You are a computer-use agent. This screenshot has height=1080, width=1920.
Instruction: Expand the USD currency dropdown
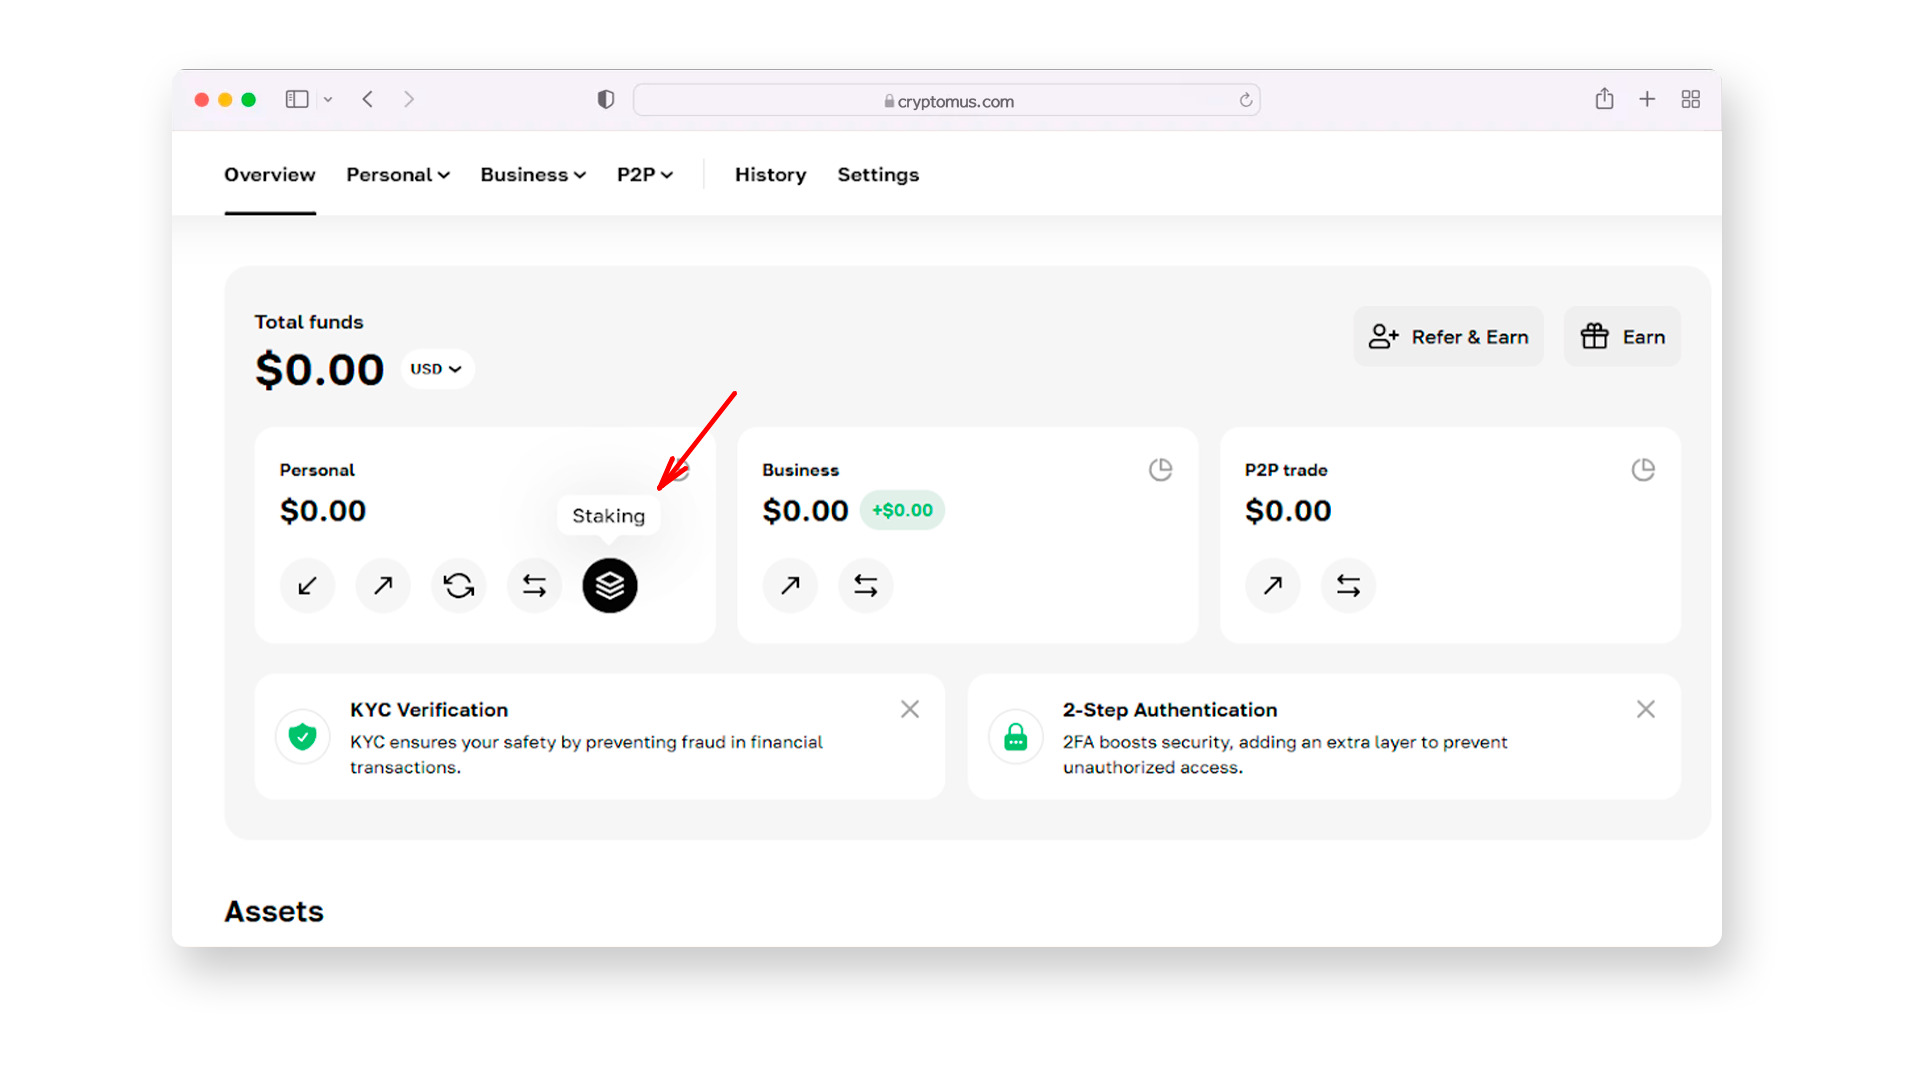point(436,369)
